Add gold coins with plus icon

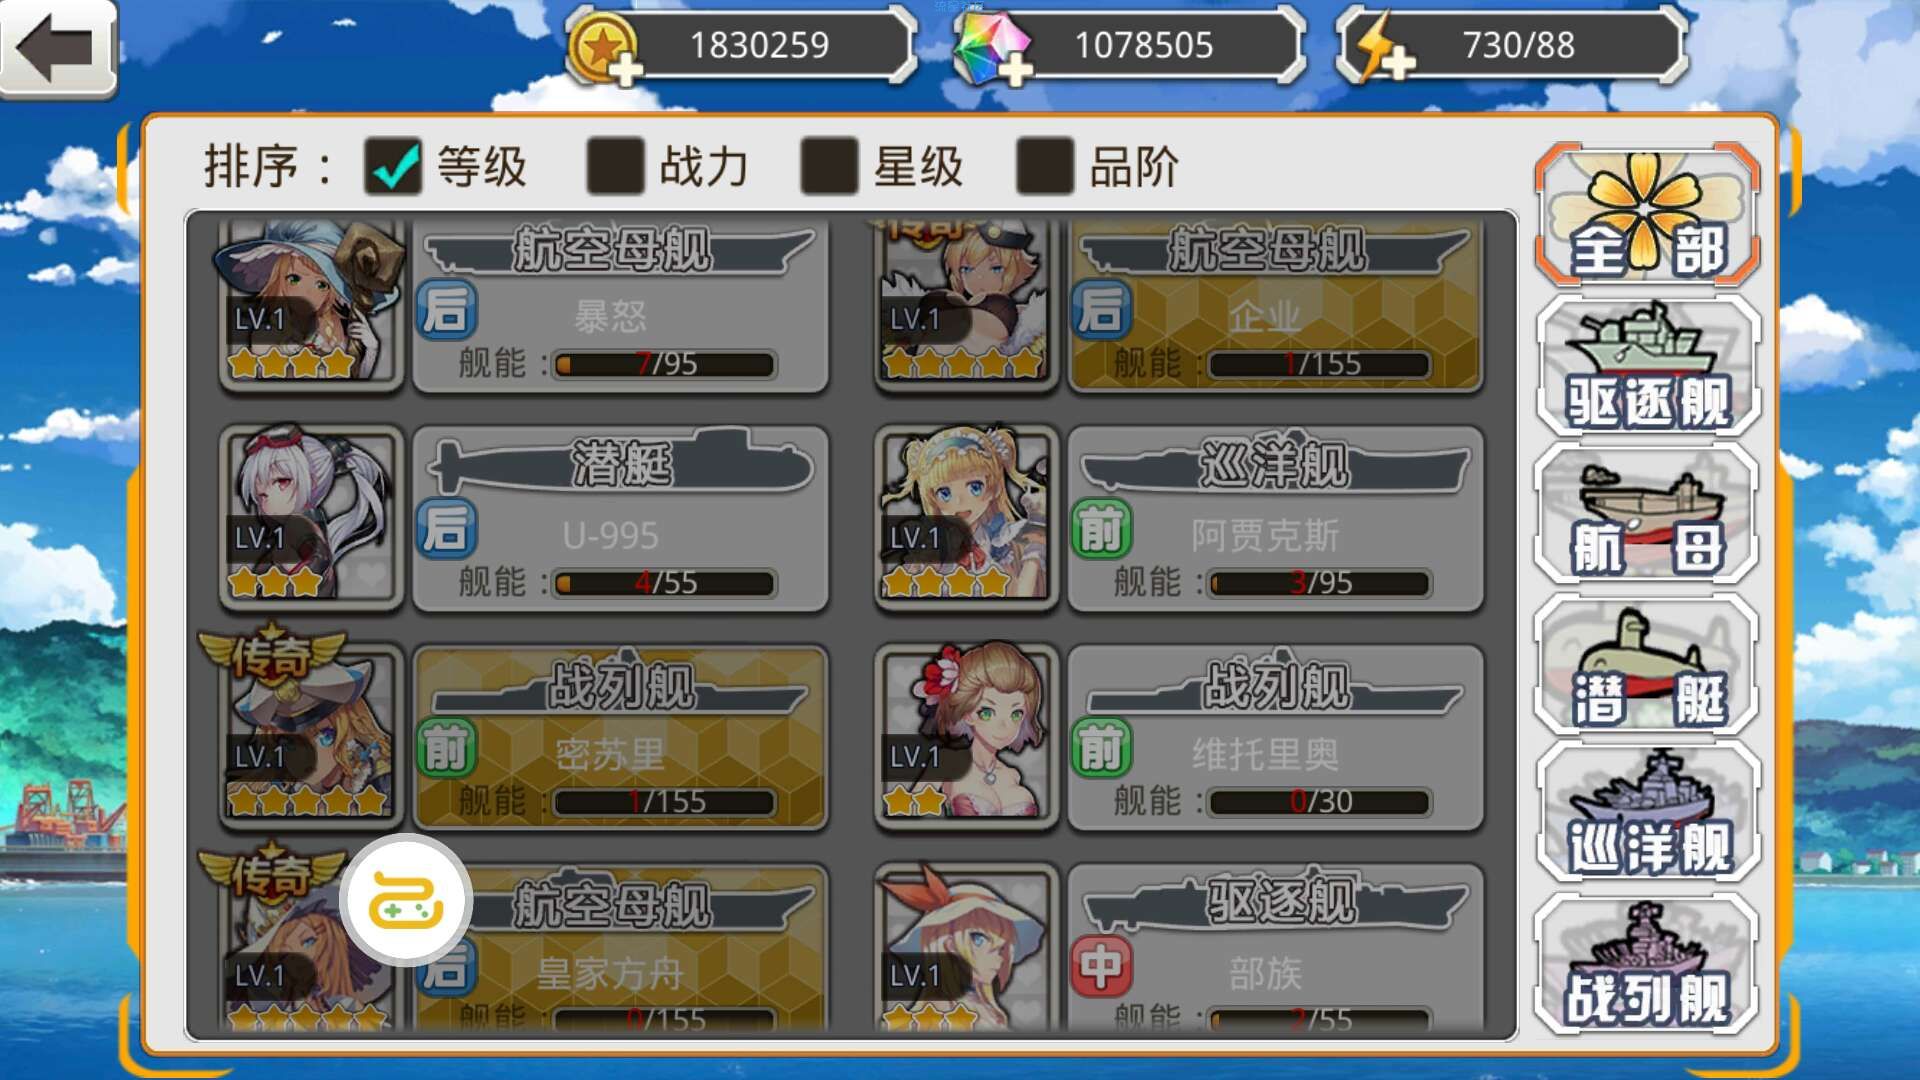click(x=604, y=48)
